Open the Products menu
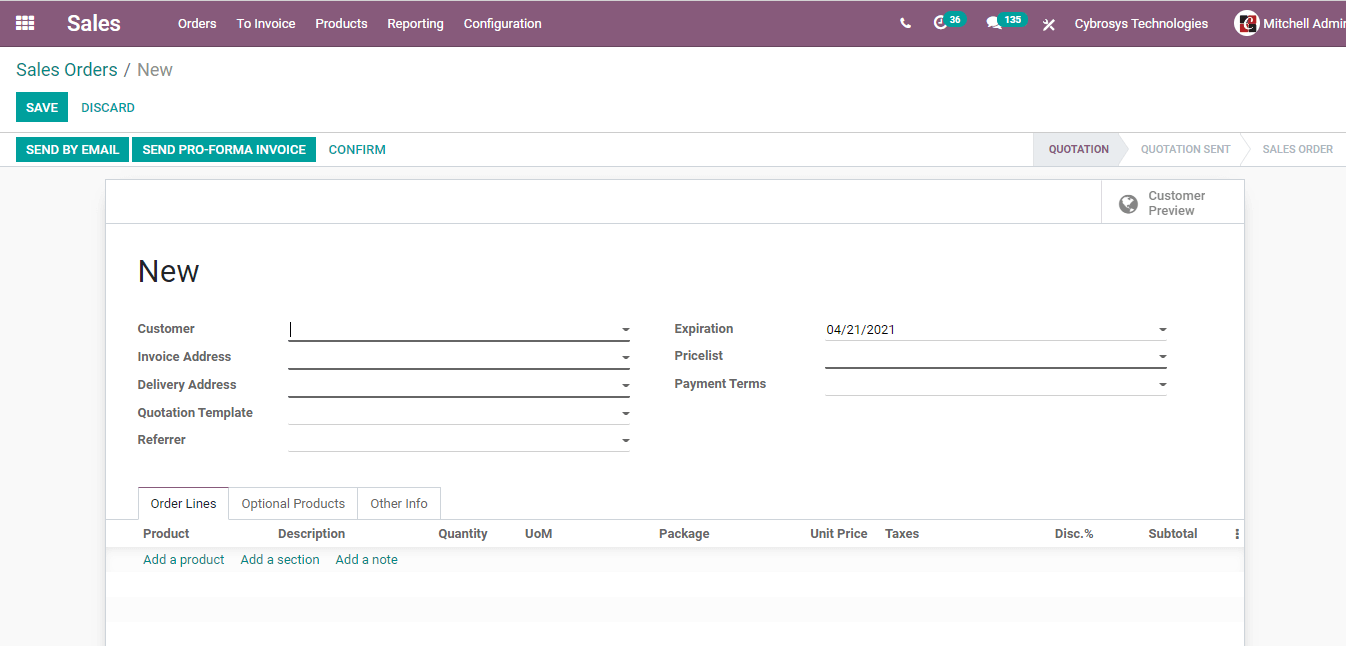The image size is (1346, 646). tap(341, 23)
